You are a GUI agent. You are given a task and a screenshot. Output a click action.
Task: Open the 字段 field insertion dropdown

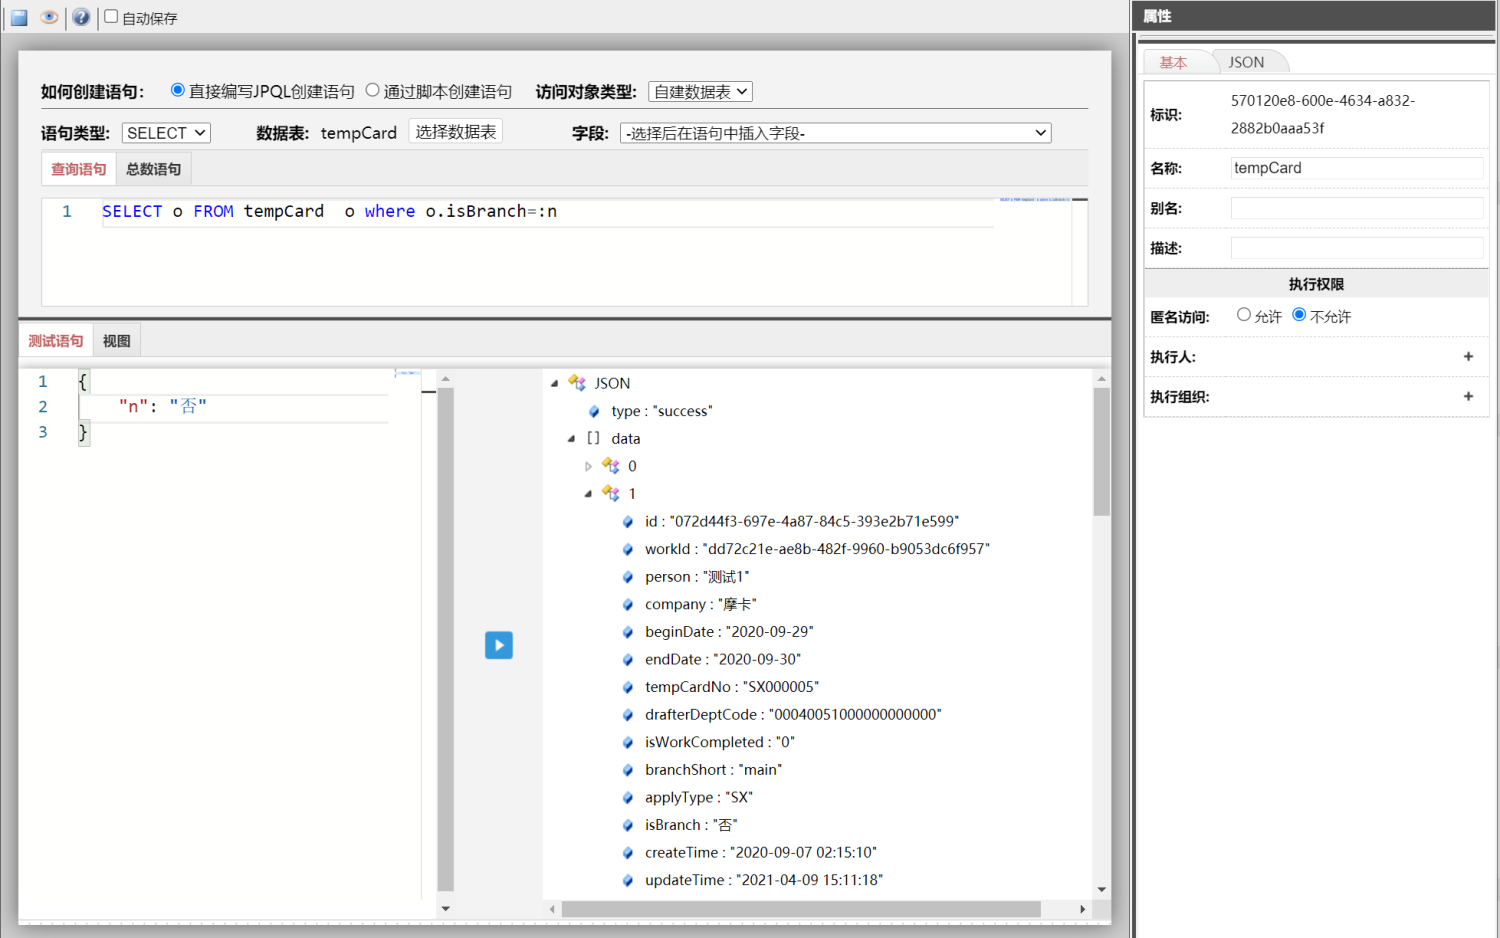pyautogui.click(x=835, y=133)
